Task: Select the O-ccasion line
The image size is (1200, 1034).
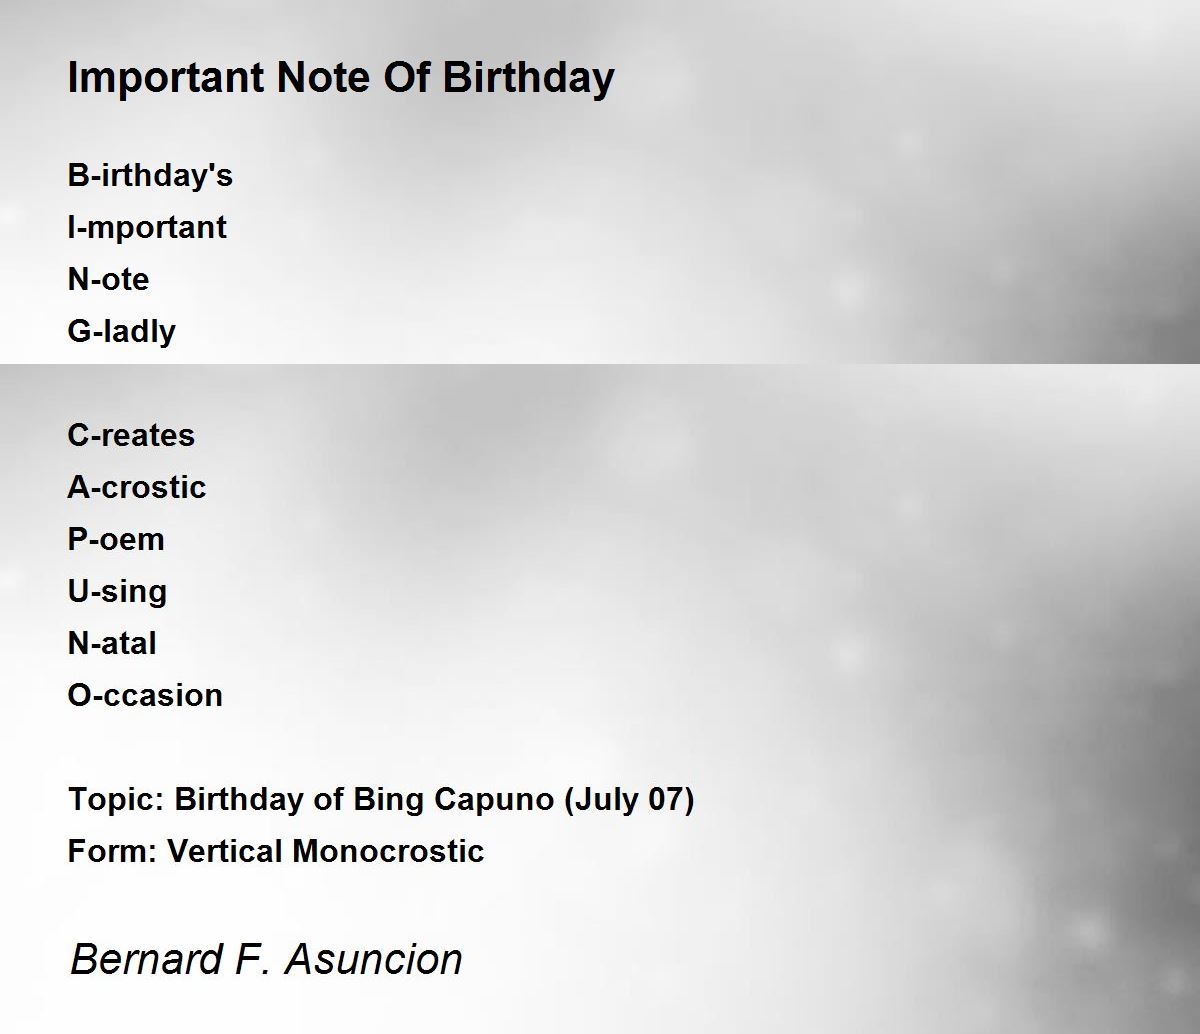Action: 145,695
